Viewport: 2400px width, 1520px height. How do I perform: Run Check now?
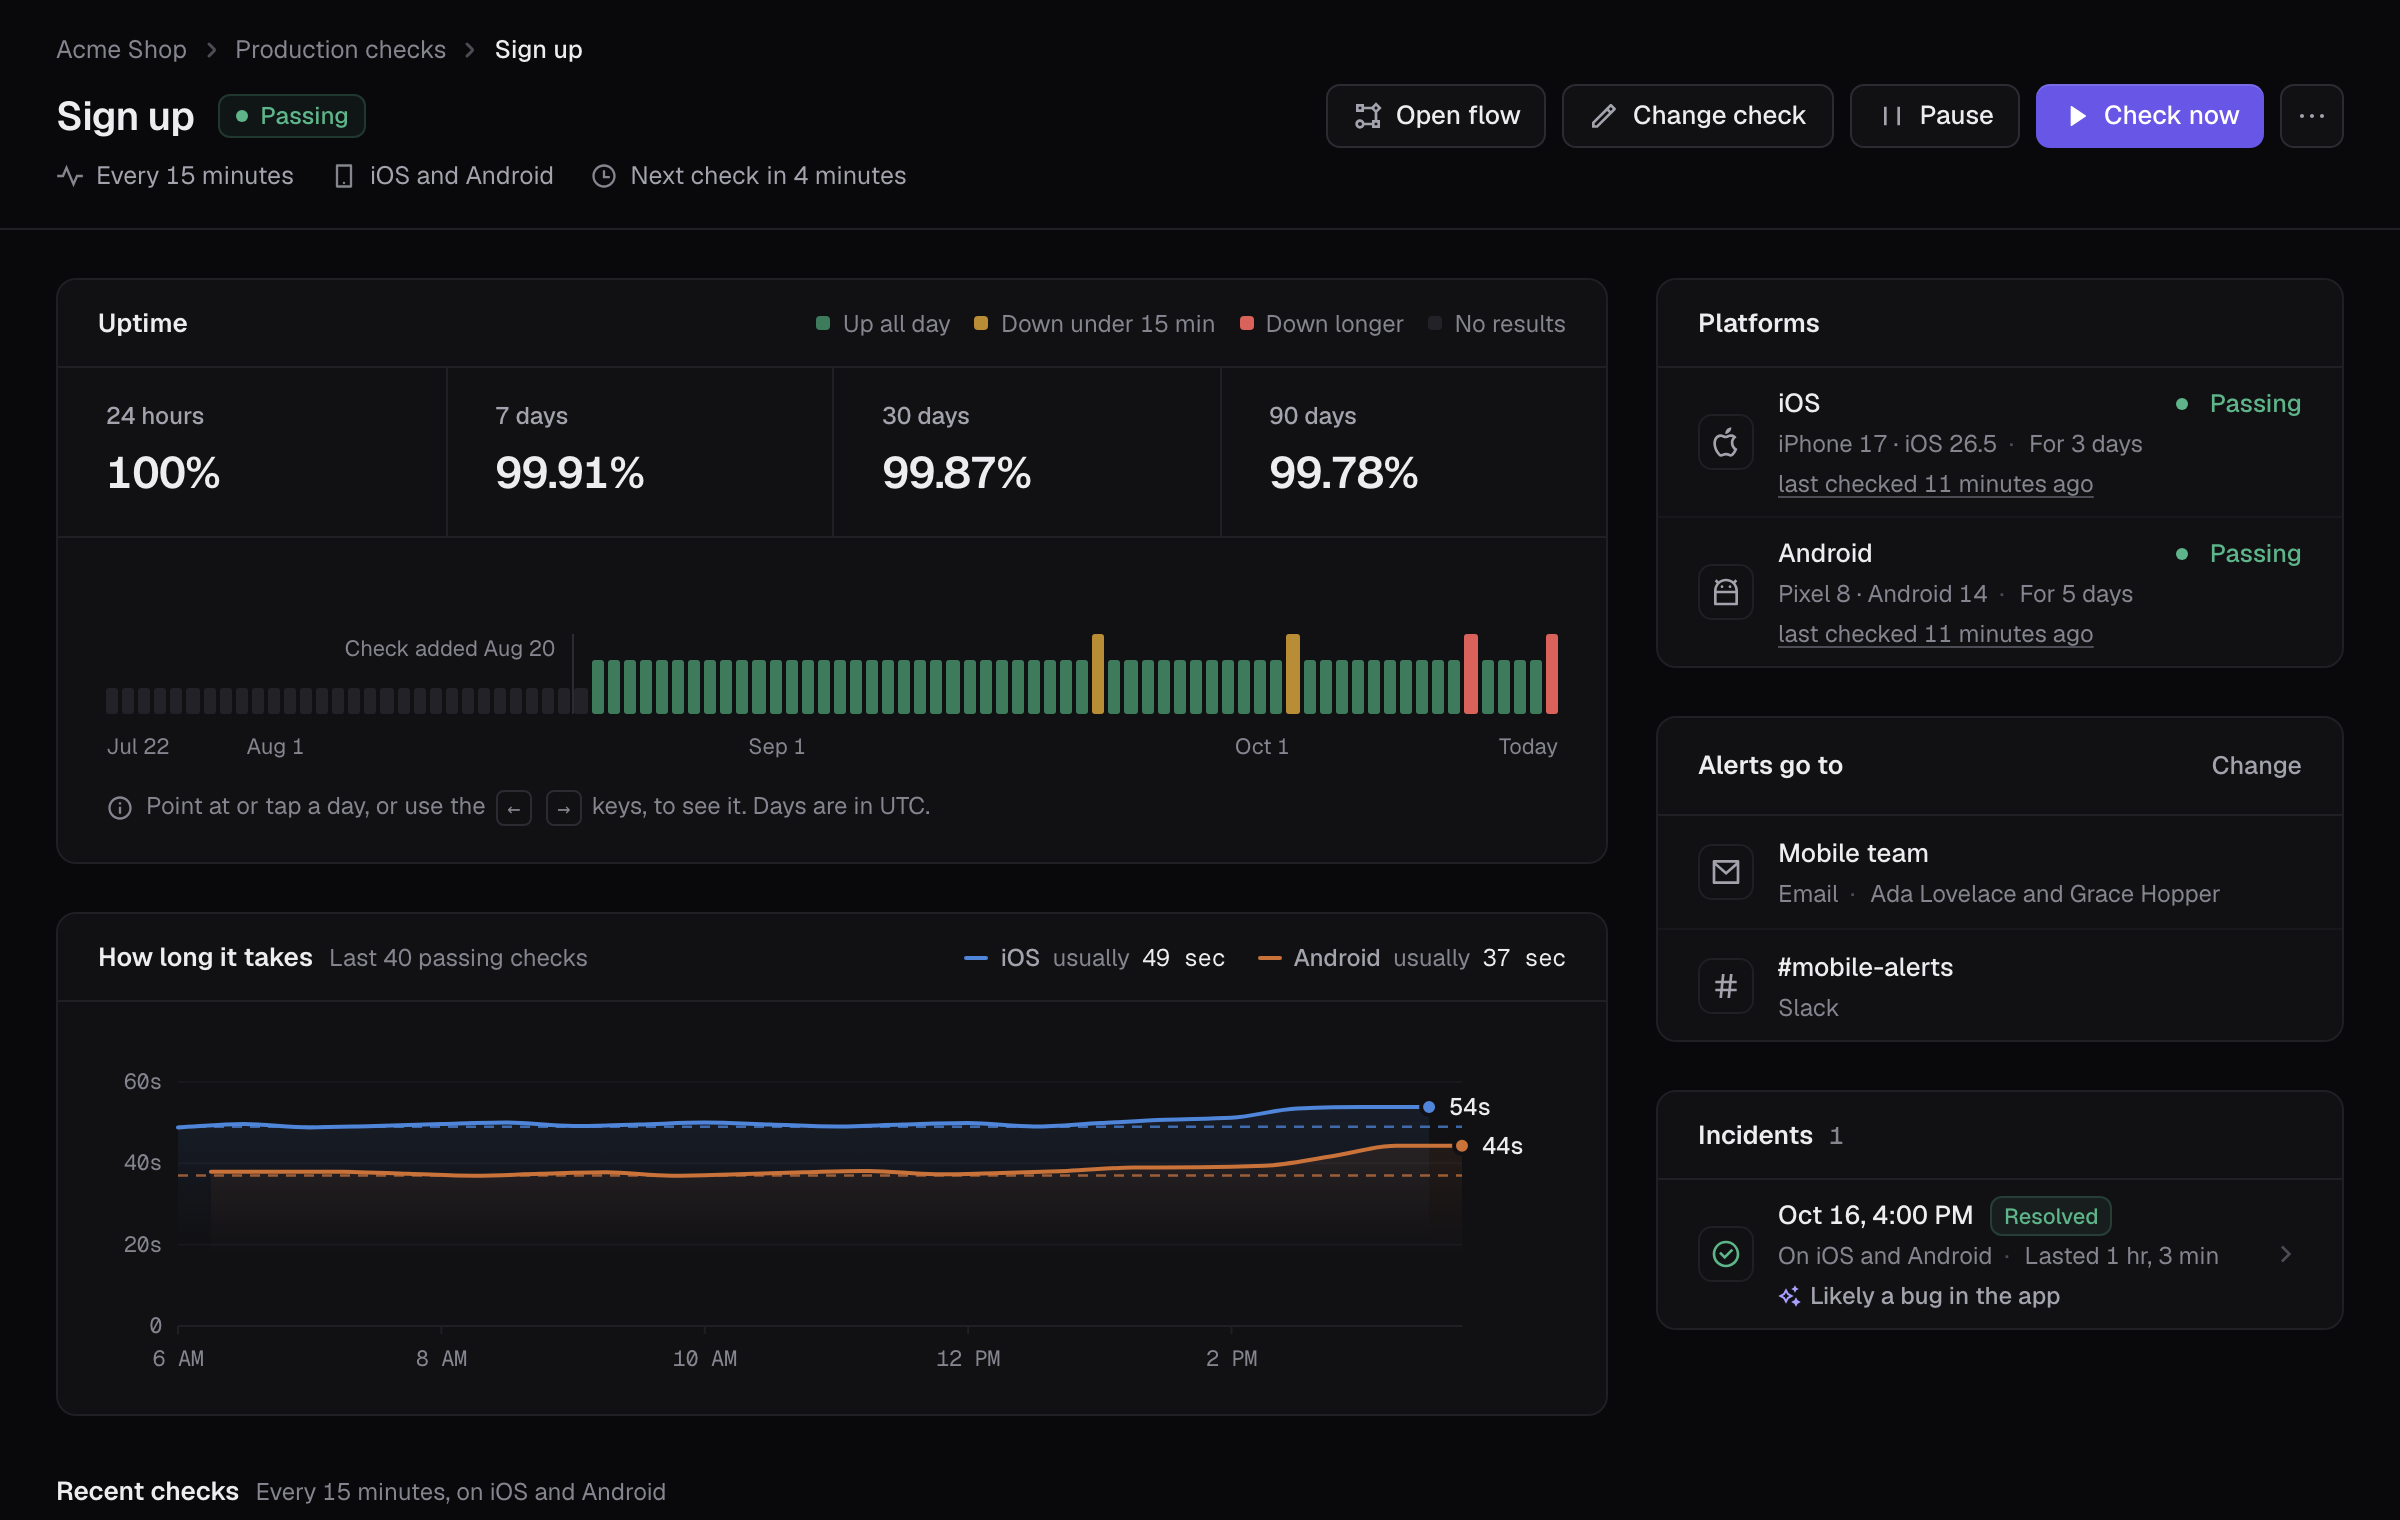click(x=2149, y=116)
